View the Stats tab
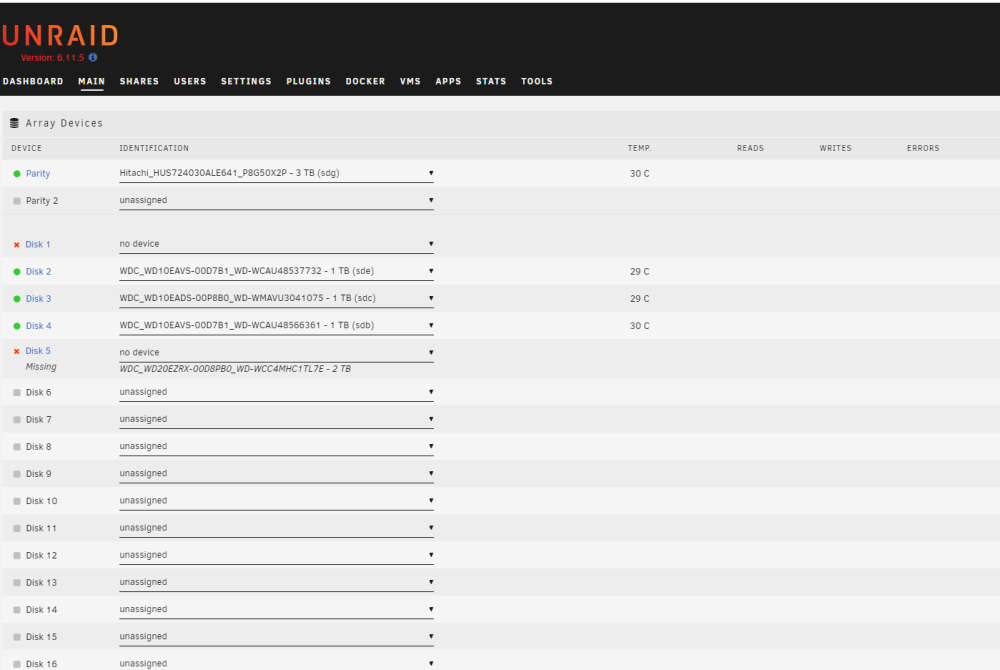 pos(491,82)
